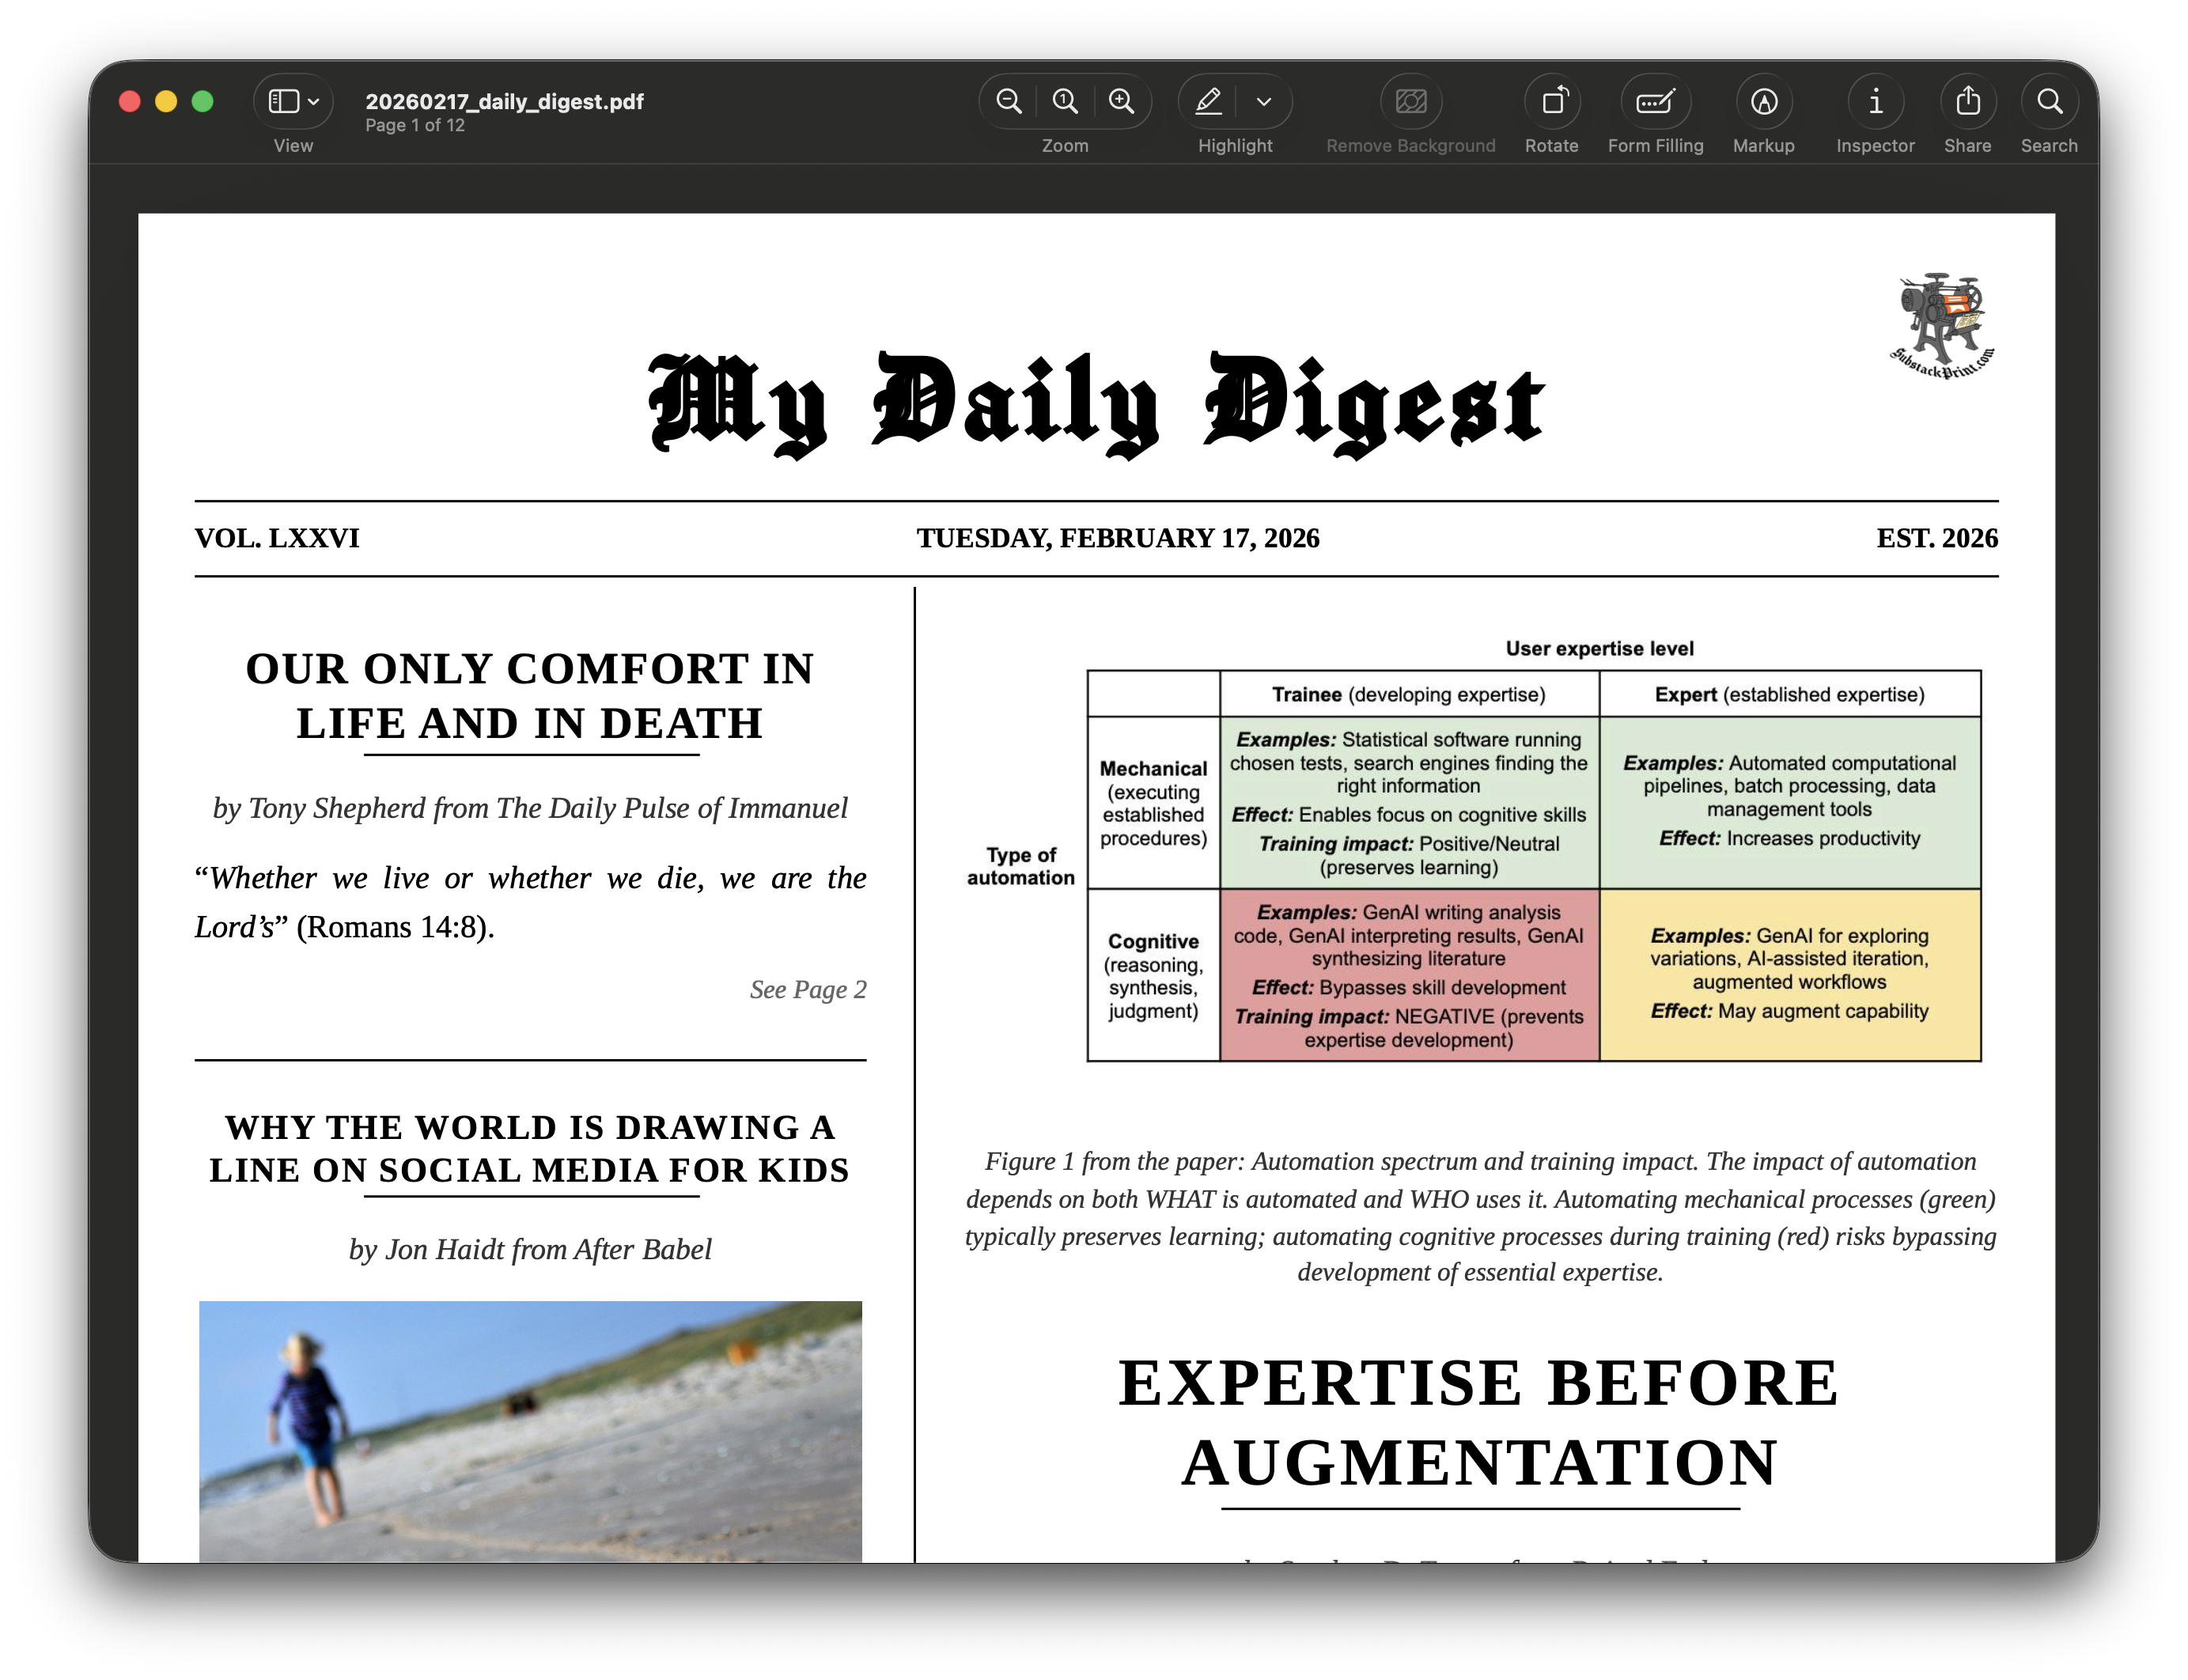
Task: Rotate the page with Rotate icon
Action: click(1552, 101)
